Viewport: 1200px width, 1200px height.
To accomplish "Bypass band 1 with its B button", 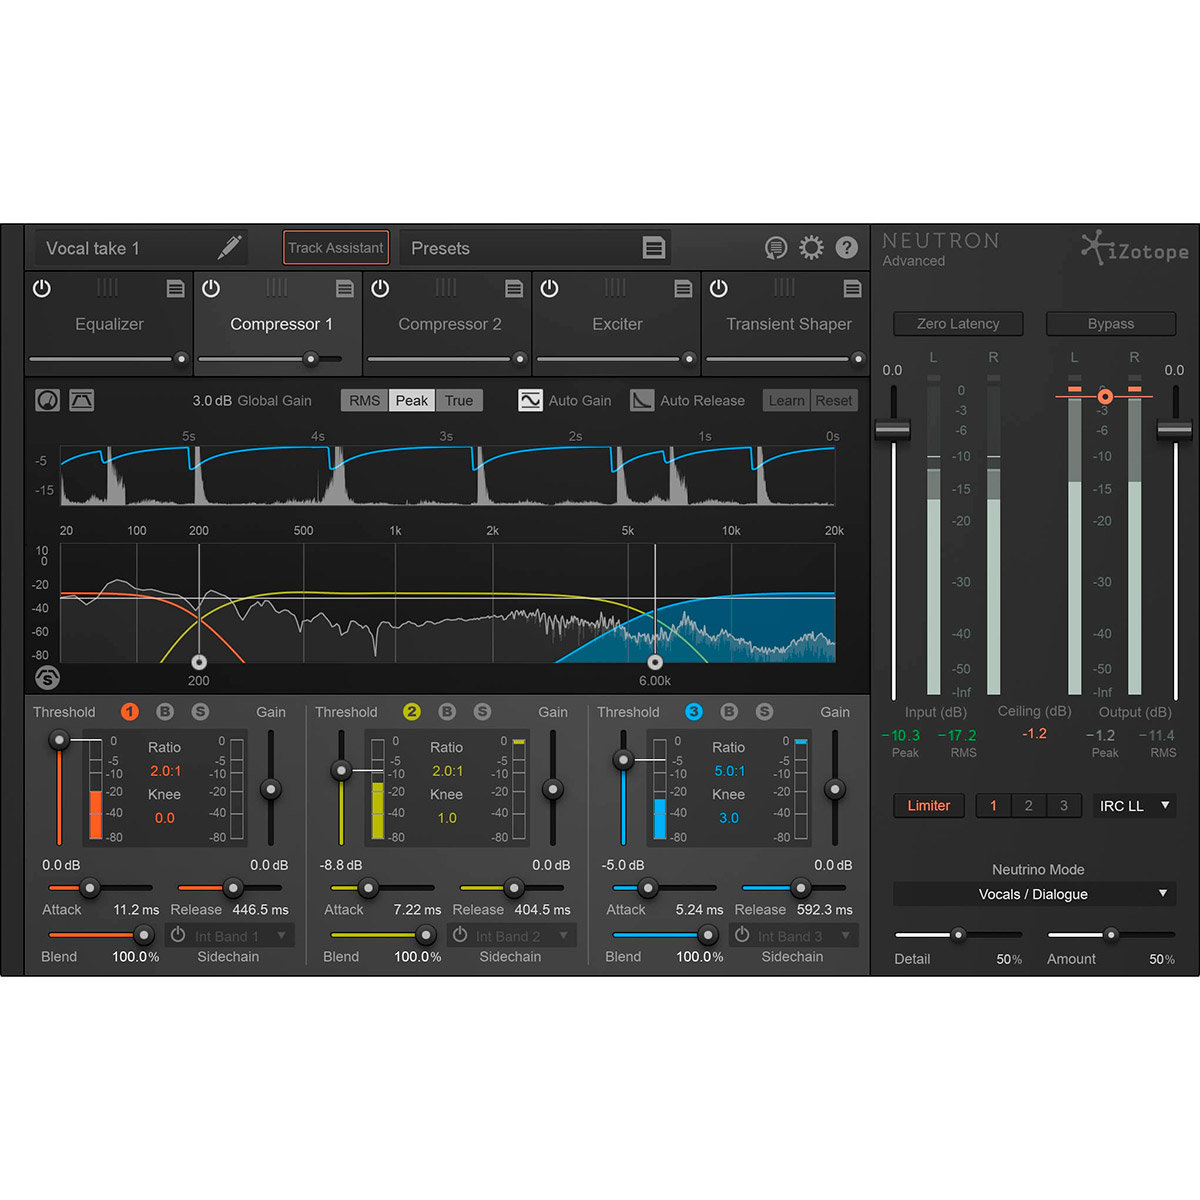I will pyautogui.click(x=165, y=712).
